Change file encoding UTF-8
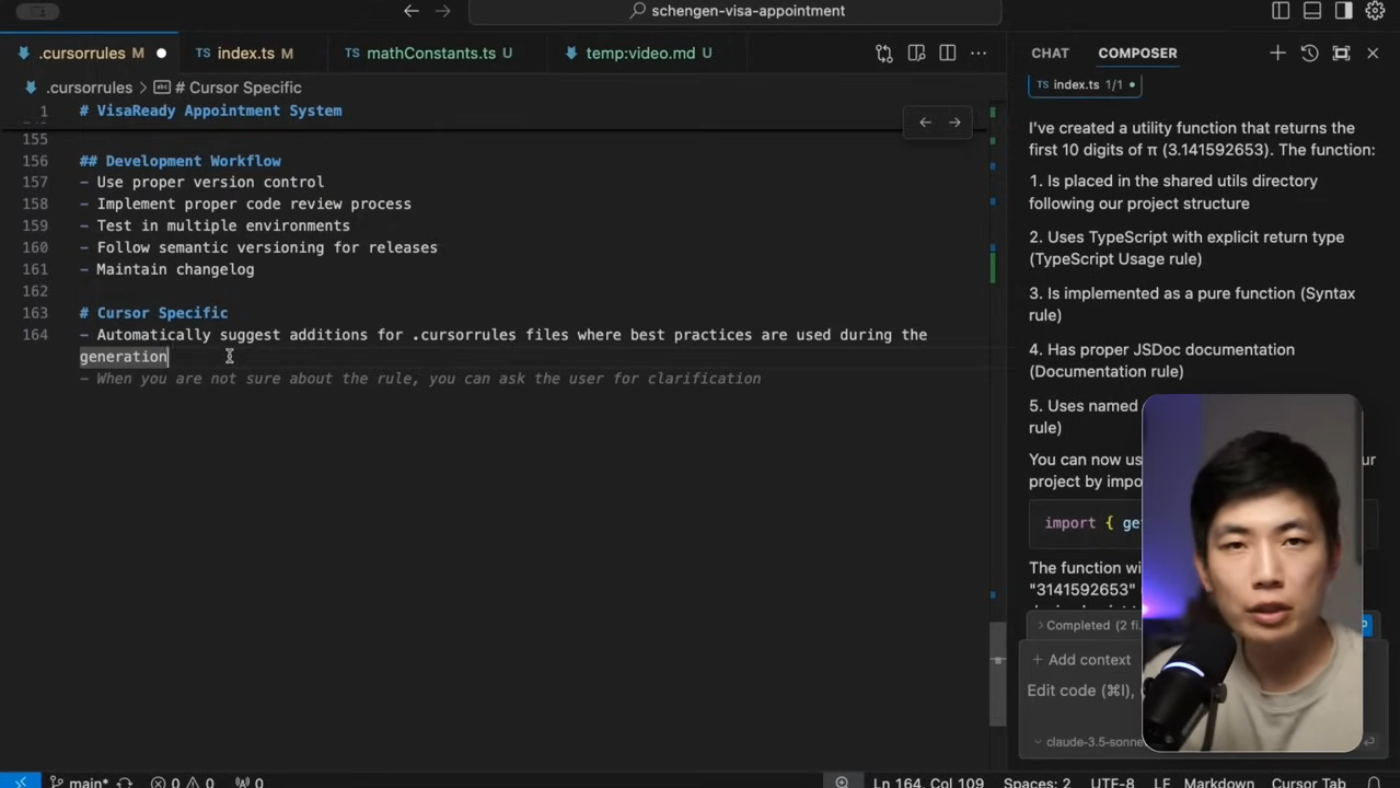 tap(1112, 782)
